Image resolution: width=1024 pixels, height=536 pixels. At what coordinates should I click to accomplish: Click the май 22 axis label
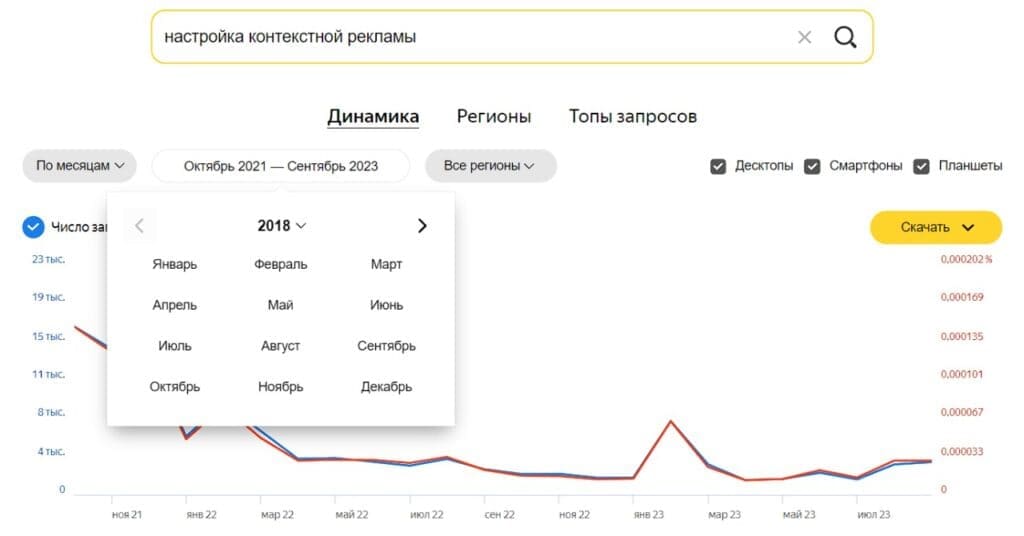[352, 514]
